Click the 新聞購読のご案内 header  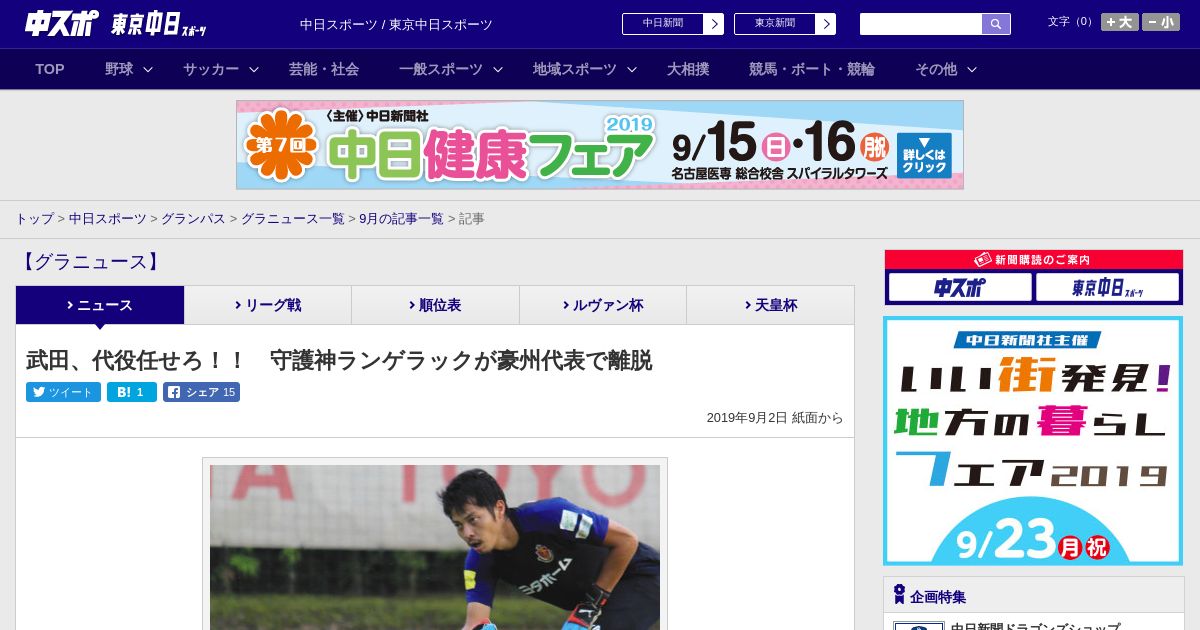click(x=1034, y=260)
